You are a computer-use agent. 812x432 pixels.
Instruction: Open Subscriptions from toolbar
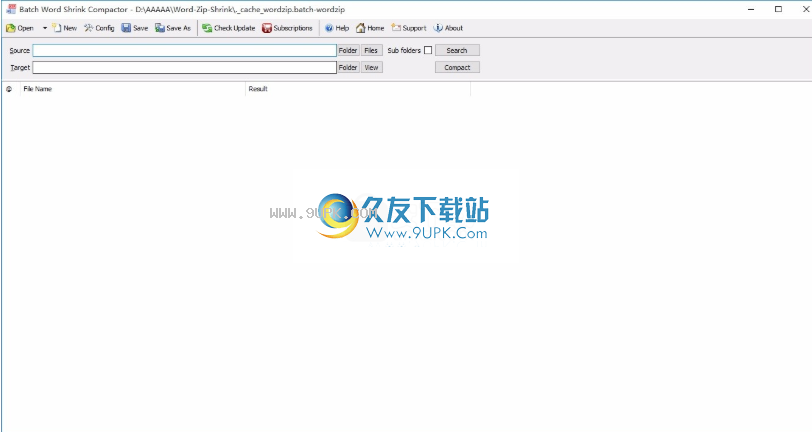pyautogui.click(x=287, y=28)
